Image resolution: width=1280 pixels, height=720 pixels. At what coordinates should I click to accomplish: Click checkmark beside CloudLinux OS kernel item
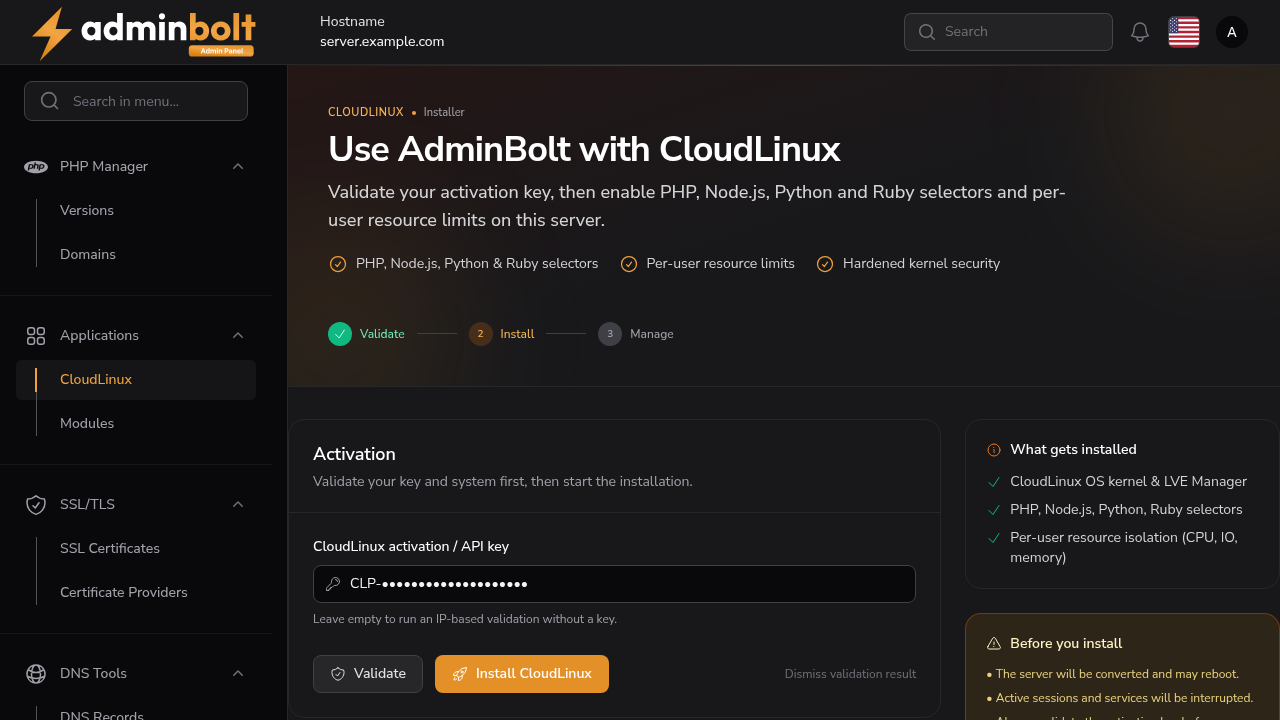994,482
